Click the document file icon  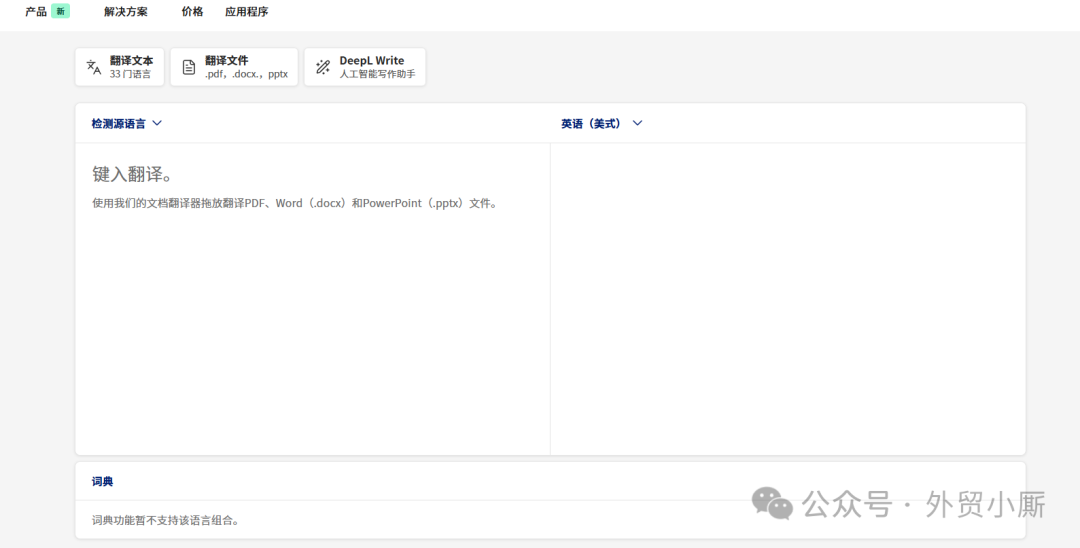point(189,67)
